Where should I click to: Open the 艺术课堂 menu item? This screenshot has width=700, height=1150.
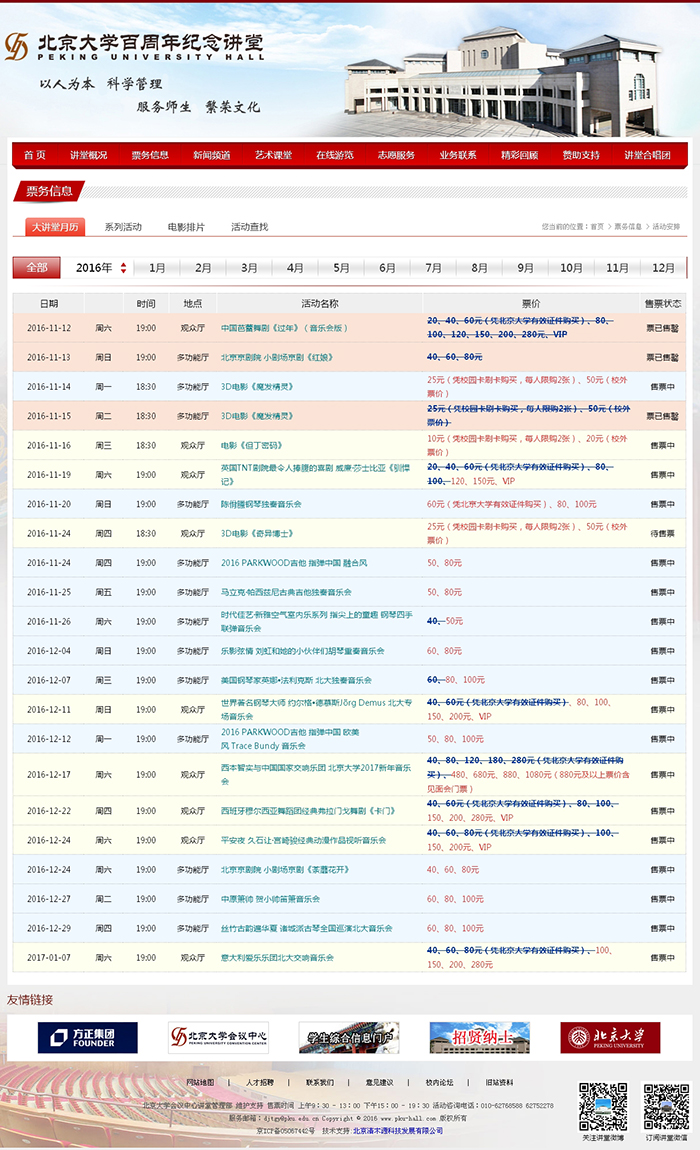pyautogui.click(x=273, y=155)
